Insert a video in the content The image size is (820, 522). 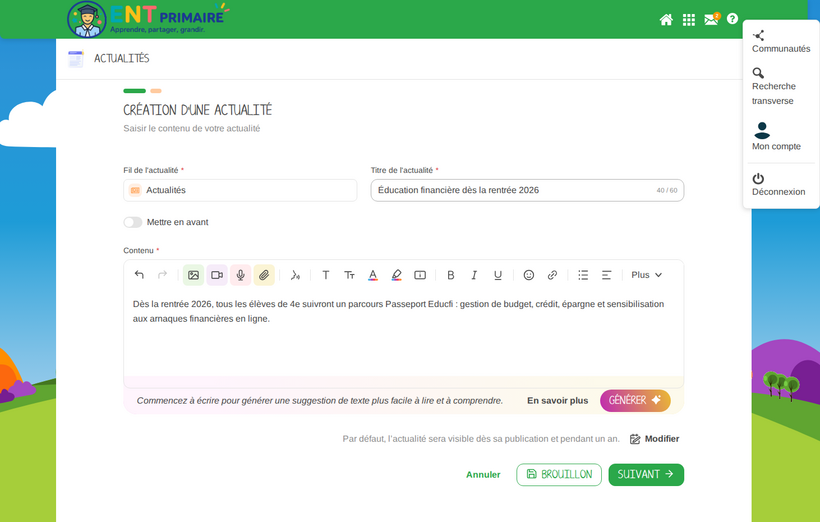click(x=217, y=275)
